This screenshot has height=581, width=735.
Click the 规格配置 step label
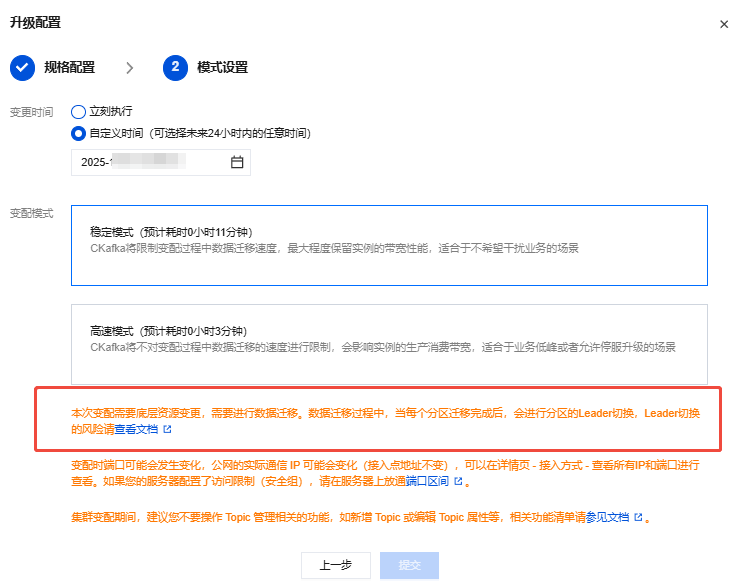pyautogui.click(x=69, y=68)
